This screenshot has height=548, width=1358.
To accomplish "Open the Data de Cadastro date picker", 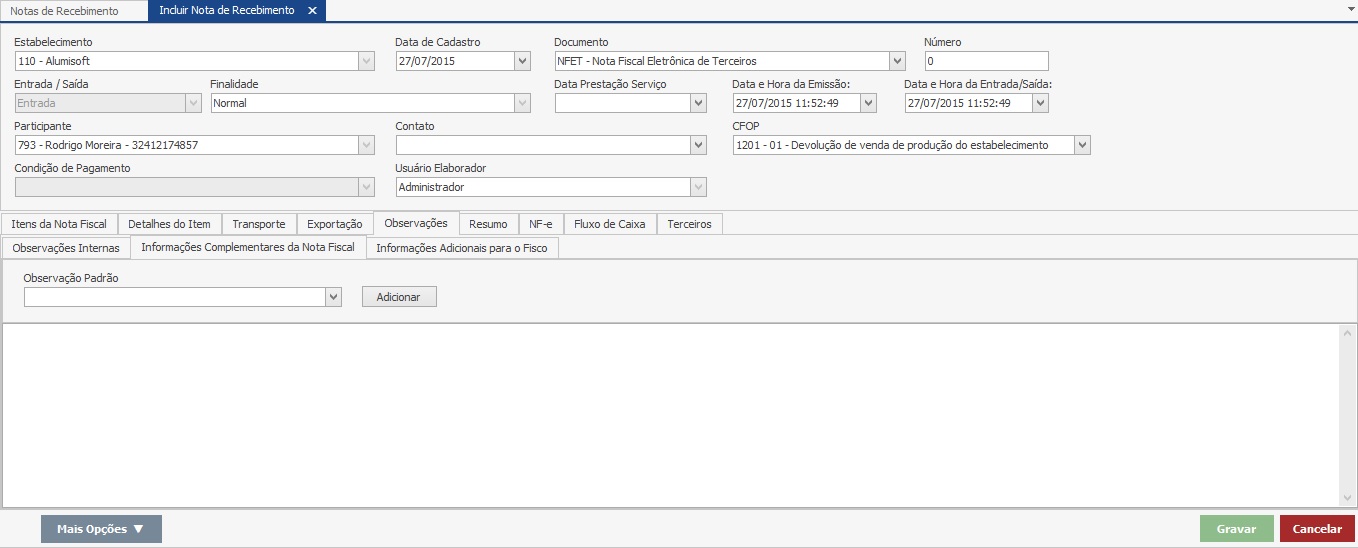I will (522, 61).
